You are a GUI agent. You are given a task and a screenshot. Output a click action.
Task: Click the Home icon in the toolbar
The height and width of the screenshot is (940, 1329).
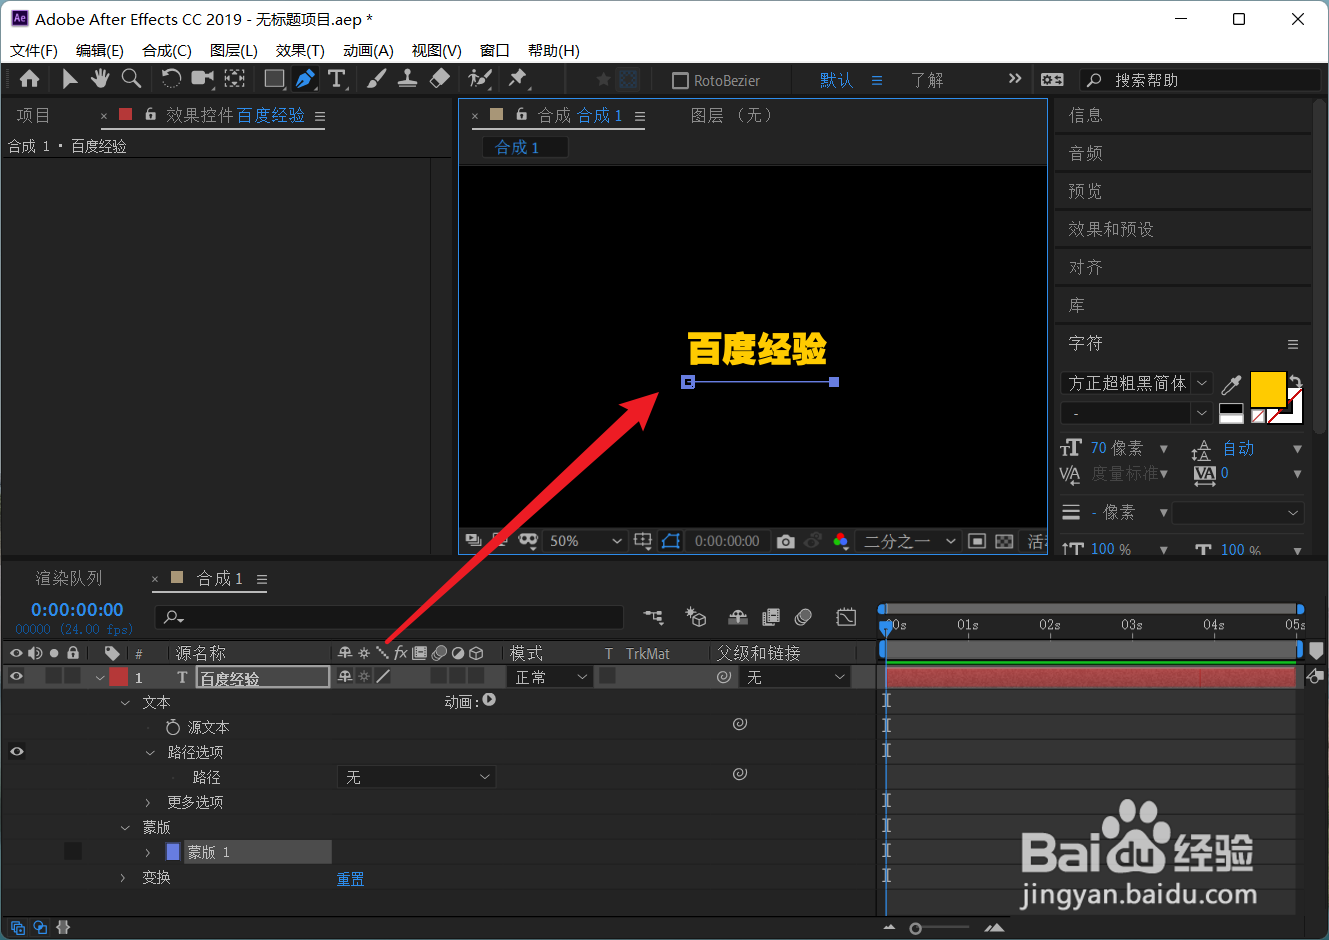click(x=29, y=79)
